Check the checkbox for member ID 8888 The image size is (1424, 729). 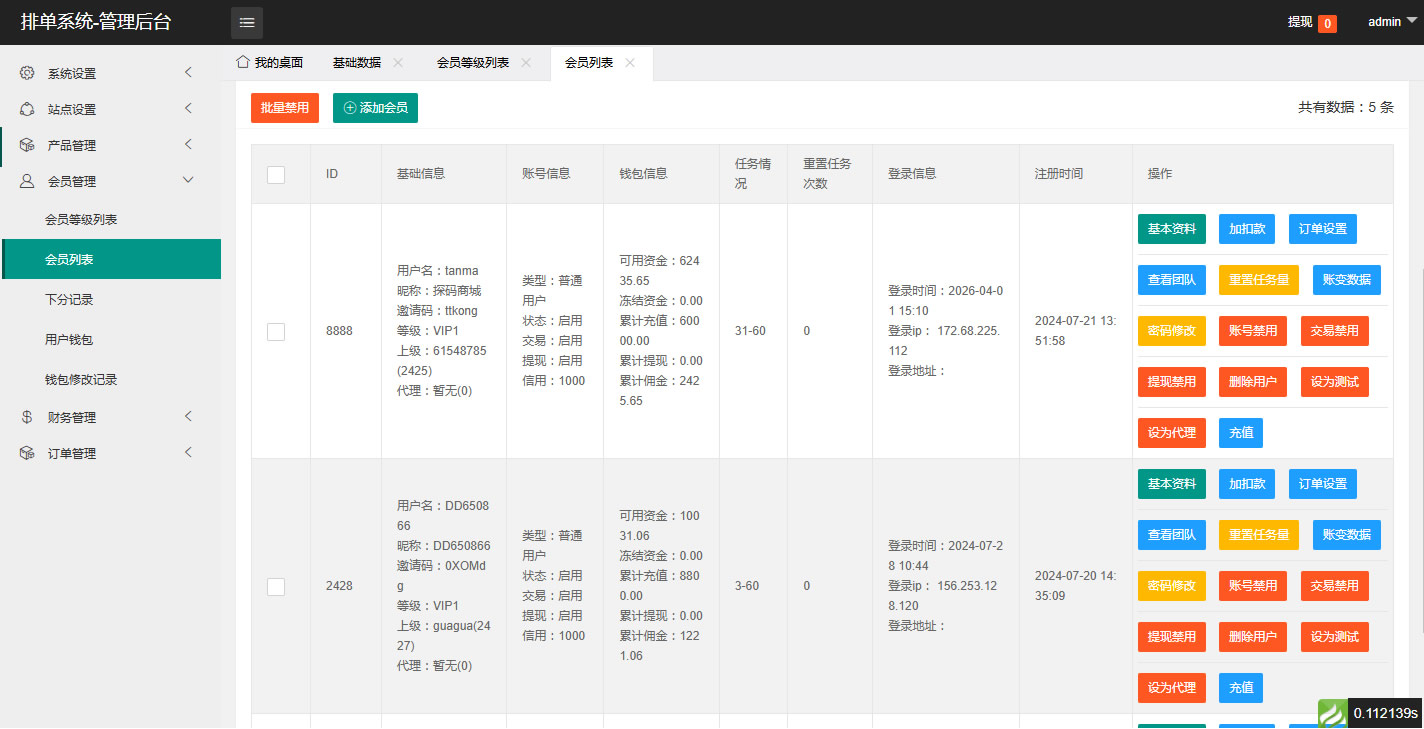tap(276, 331)
